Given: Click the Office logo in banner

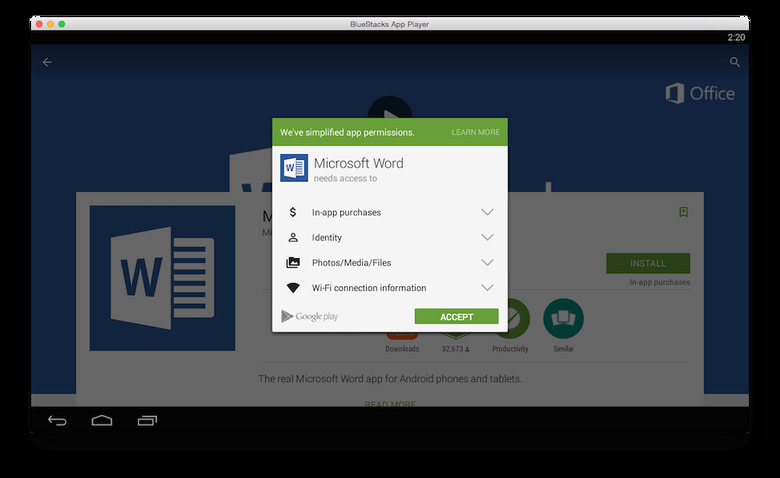Looking at the screenshot, I should [x=700, y=94].
